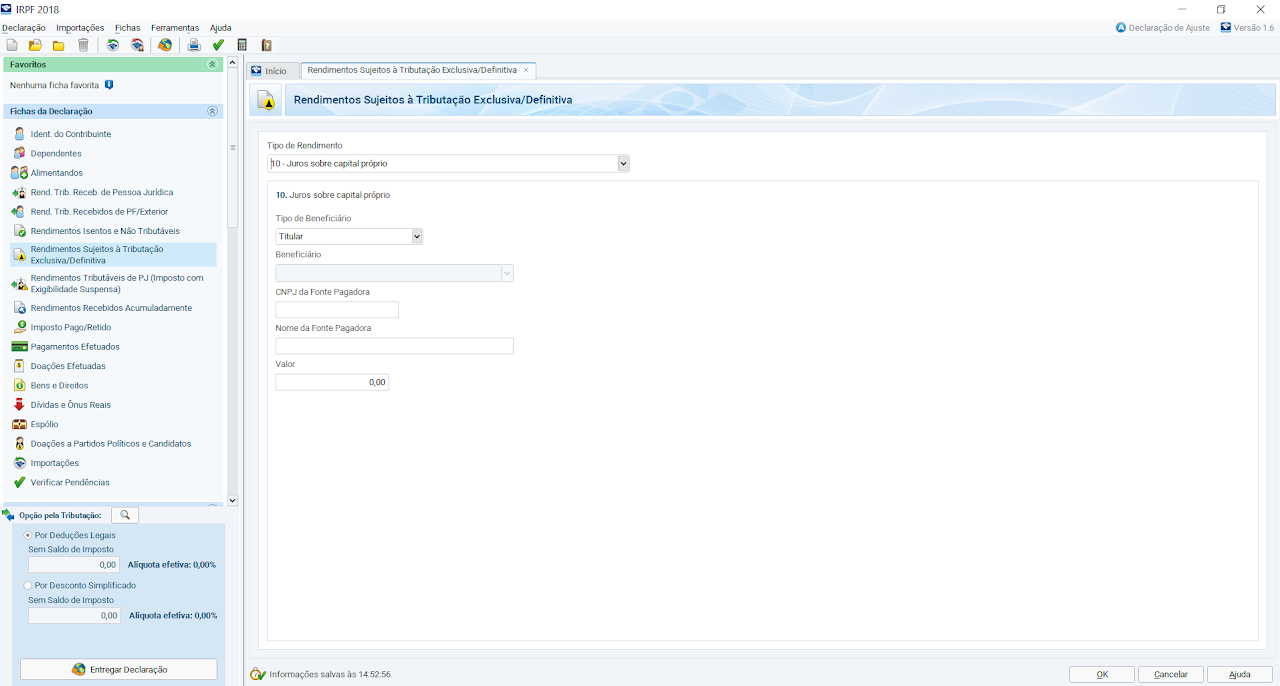Click the CNPJ da Fonte Pagadora field
The height and width of the screenshot is (686, 1280).
pos(337,310)
